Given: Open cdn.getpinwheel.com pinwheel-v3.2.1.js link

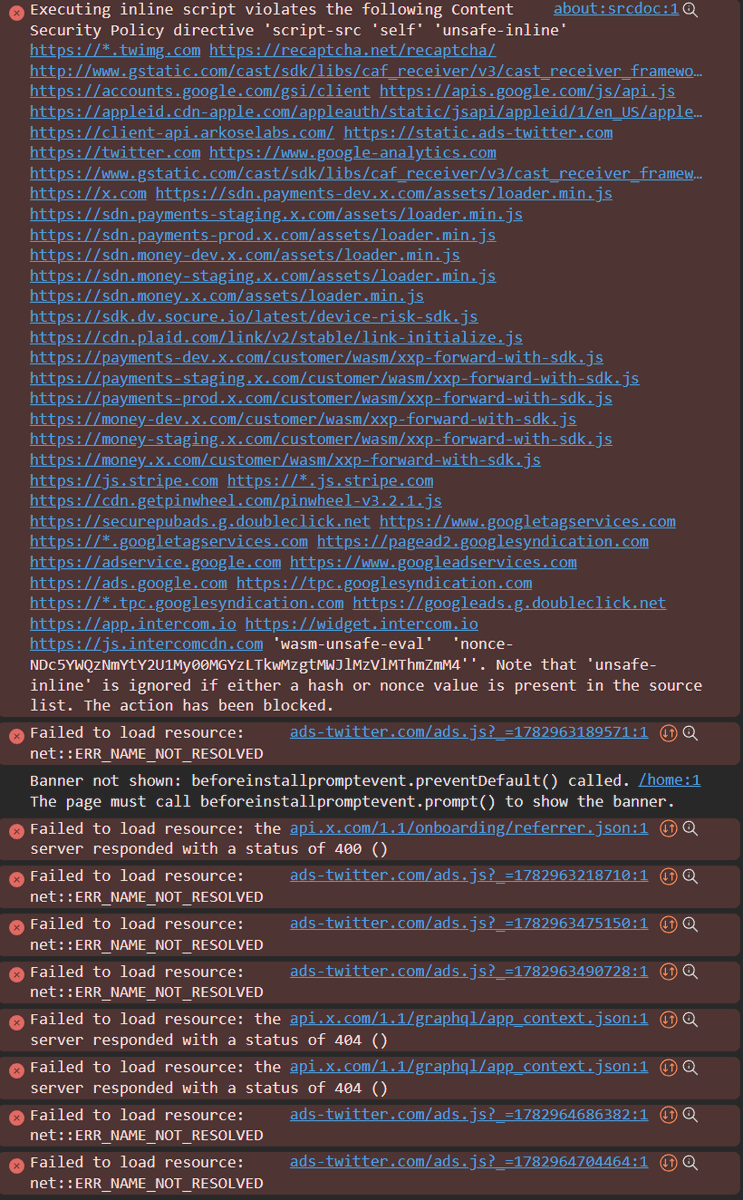Looking at the screenshot, I should [x=236, y=501].
